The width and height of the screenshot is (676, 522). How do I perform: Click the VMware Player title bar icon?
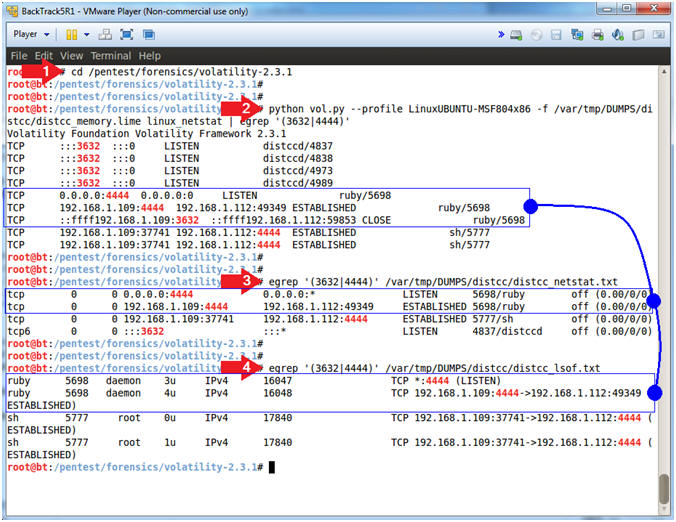(13, 10)
